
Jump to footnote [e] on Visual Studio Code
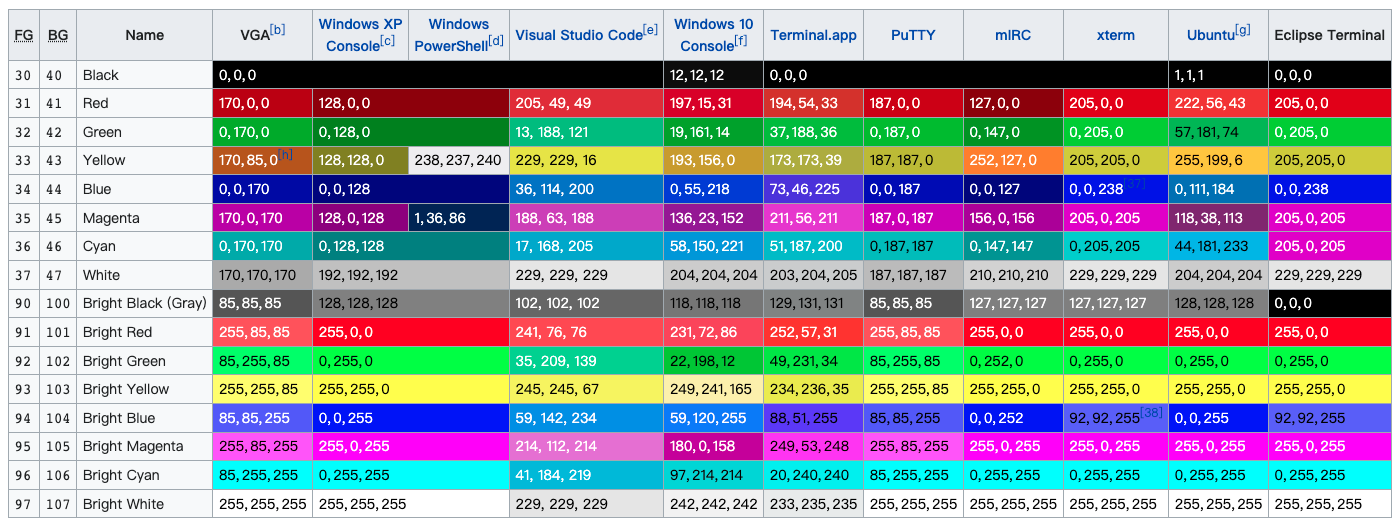pyautogui.click(x=651, y=30)
